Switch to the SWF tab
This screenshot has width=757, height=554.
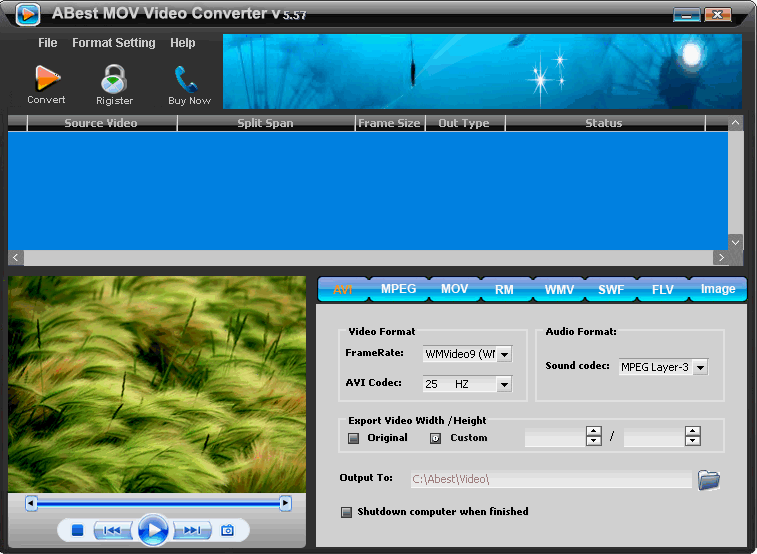611,290
